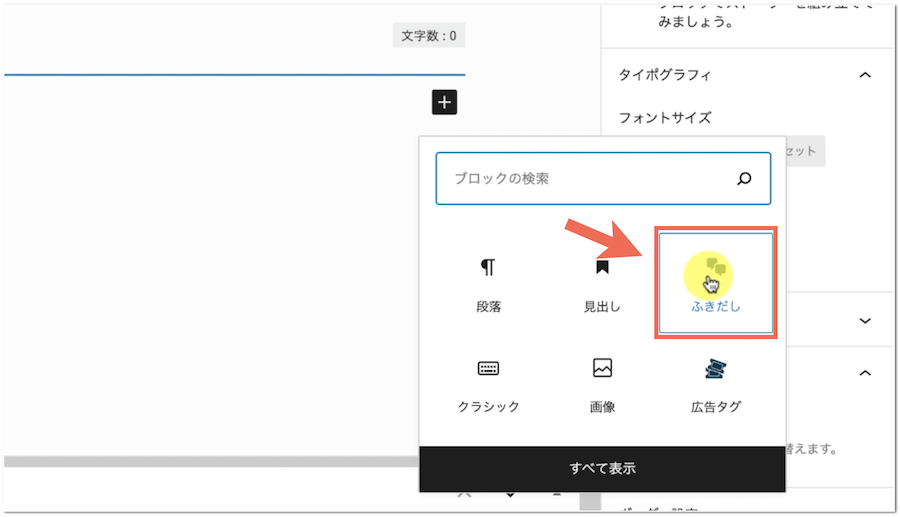Screen dimensions: 900x517
Task: Select the ふきだし speech balloon block
Action: 715,284
